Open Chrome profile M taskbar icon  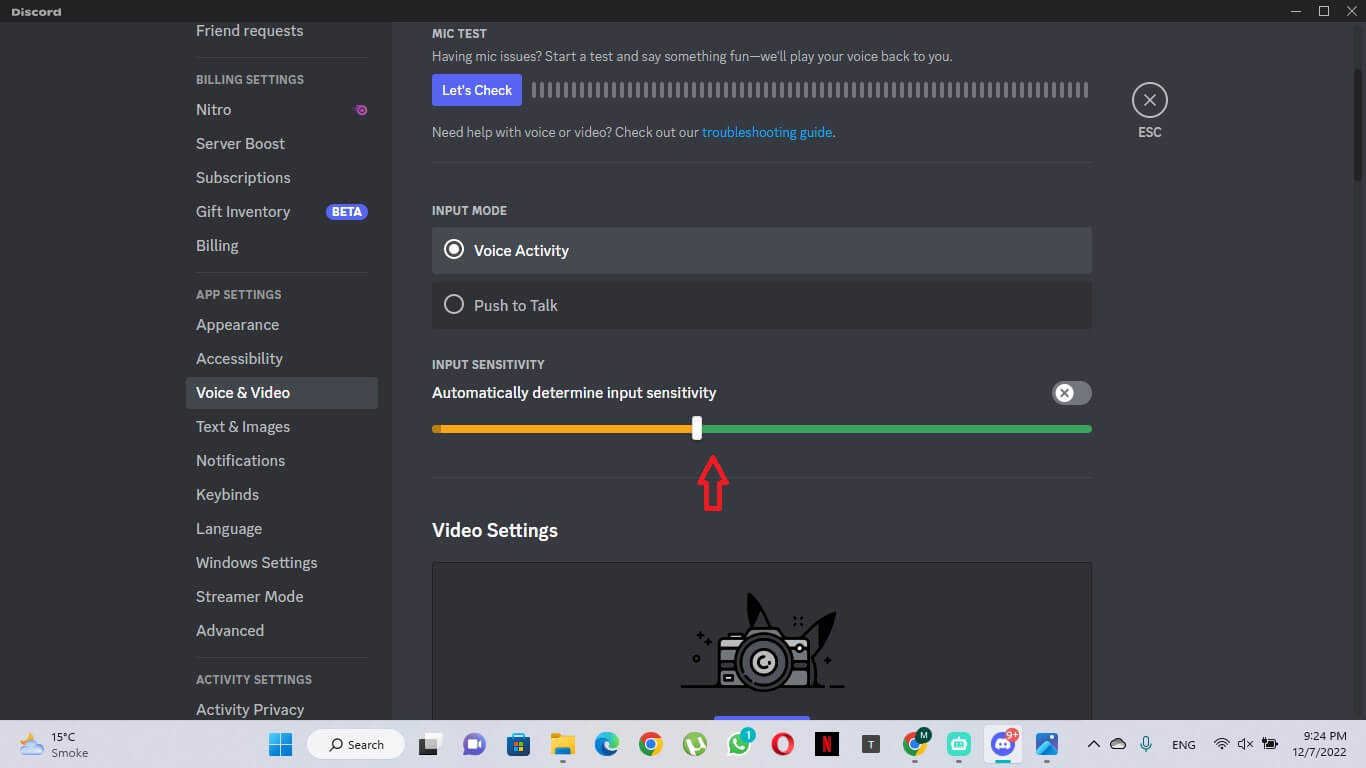pos(915,744)
